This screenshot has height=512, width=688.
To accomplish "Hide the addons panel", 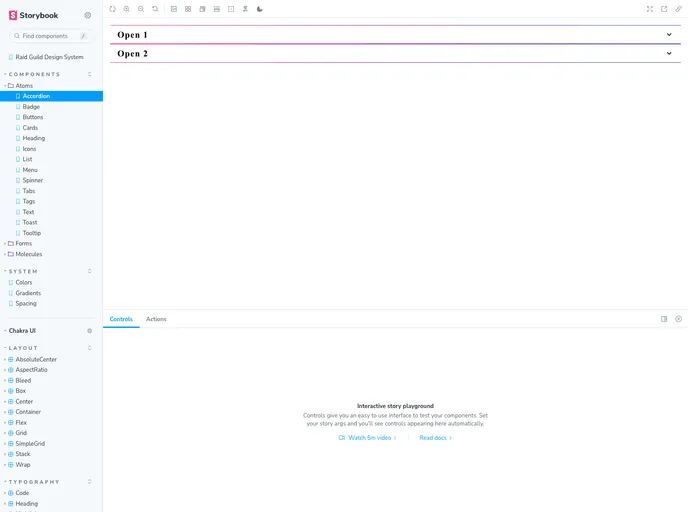I will (x=678, y=319).
